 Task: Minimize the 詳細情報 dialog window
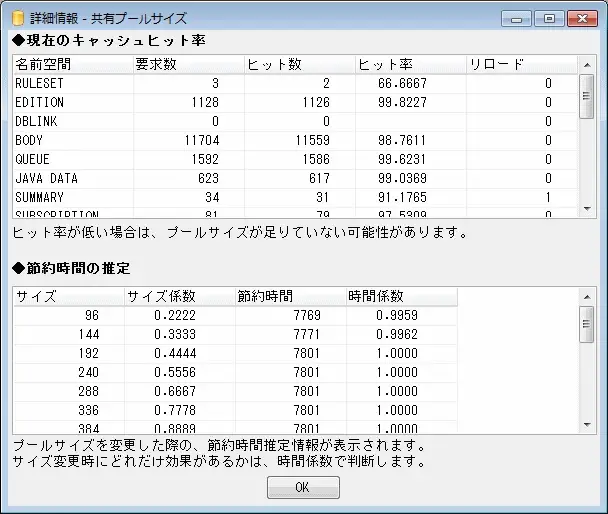[x=516, y=18]
